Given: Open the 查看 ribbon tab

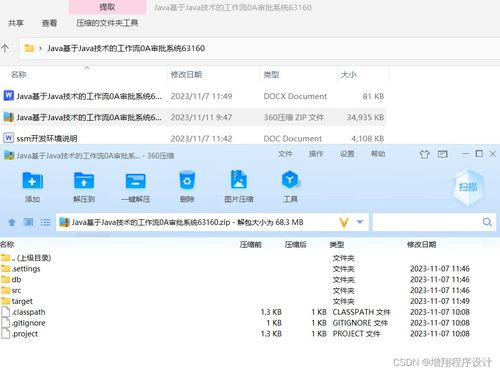Looking at the screenshot, I should [49, 23].
